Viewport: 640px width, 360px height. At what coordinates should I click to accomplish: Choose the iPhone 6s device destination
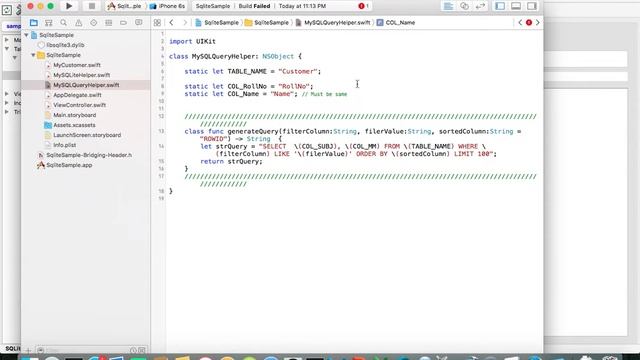click(x=168, y=6)
